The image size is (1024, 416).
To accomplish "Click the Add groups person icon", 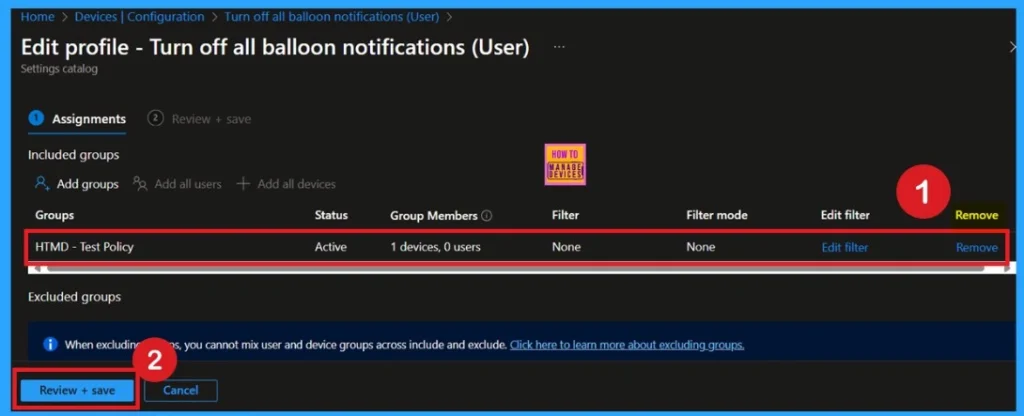I will pos(42,184).
